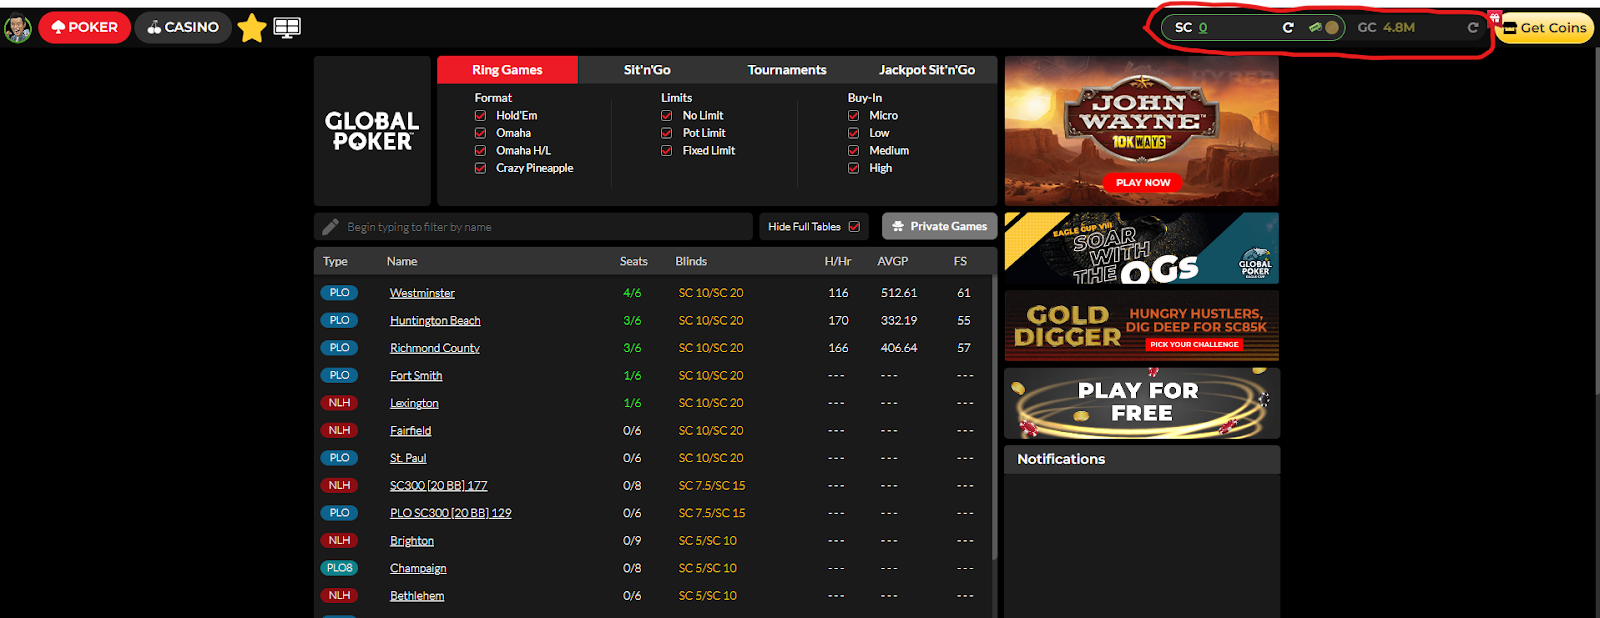Viewport: 1600px width, 618px height.
Task: Open the Lexington table
Action: tap(414, 403)
